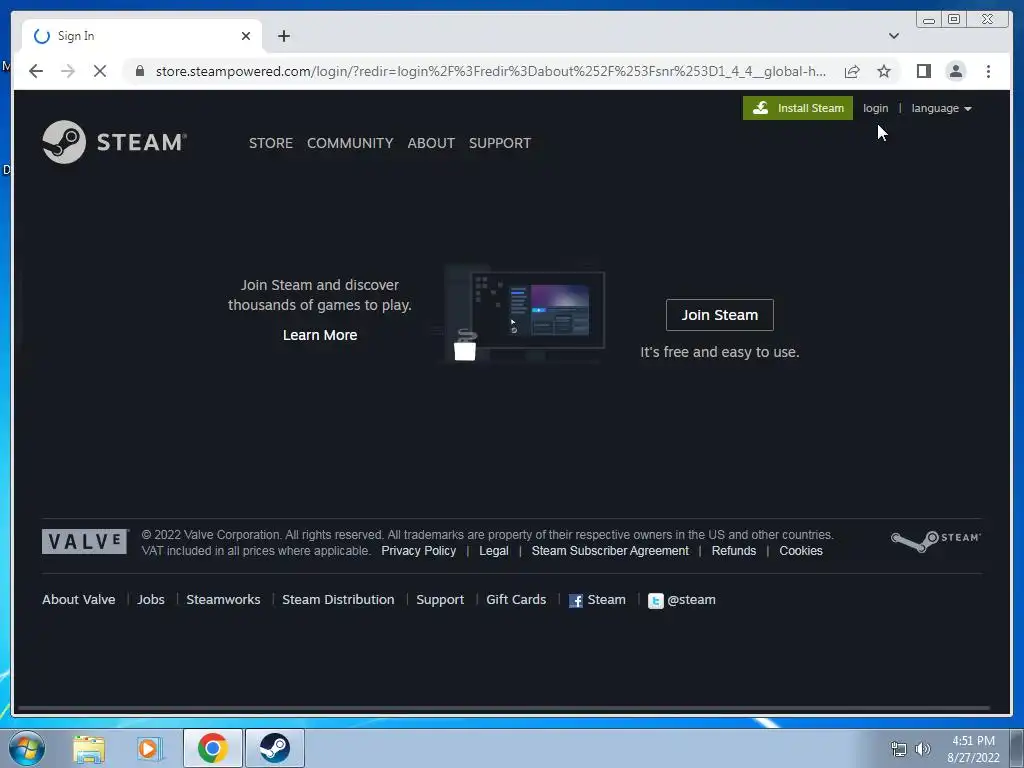This screenshot has width=1024, height=768.
Task: Click the volume speaker tray icon
Action: (x=922, y=749)
